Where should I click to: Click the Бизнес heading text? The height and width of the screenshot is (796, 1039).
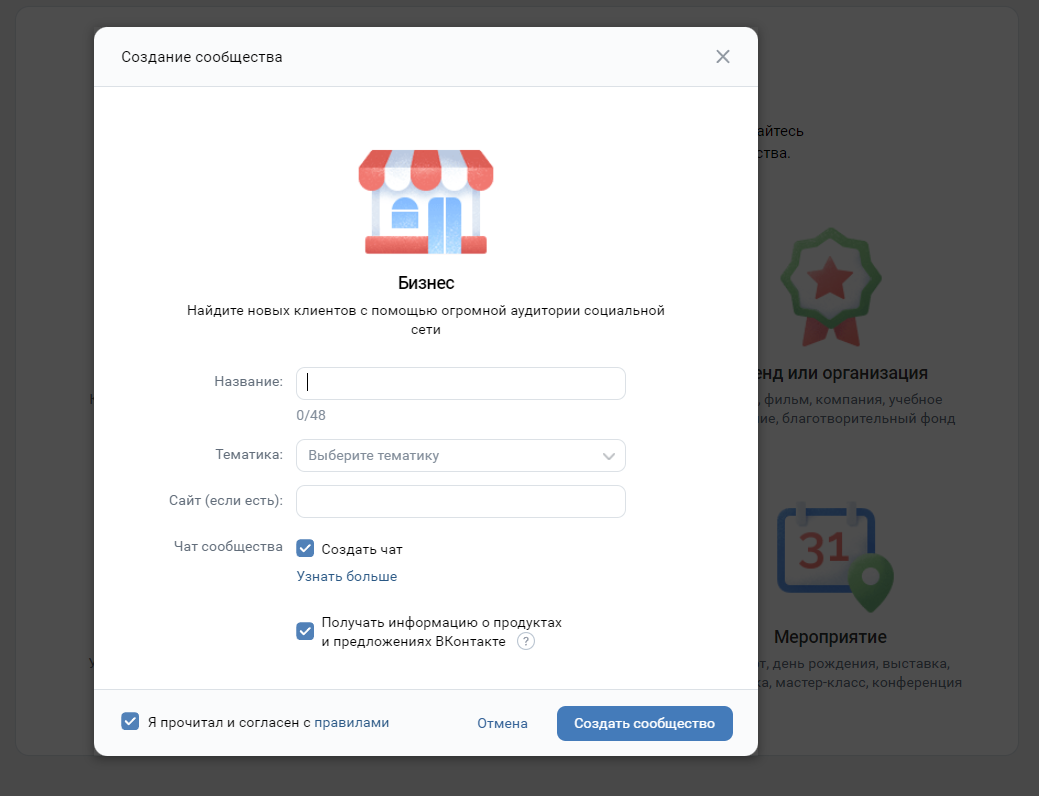[426, 283]
